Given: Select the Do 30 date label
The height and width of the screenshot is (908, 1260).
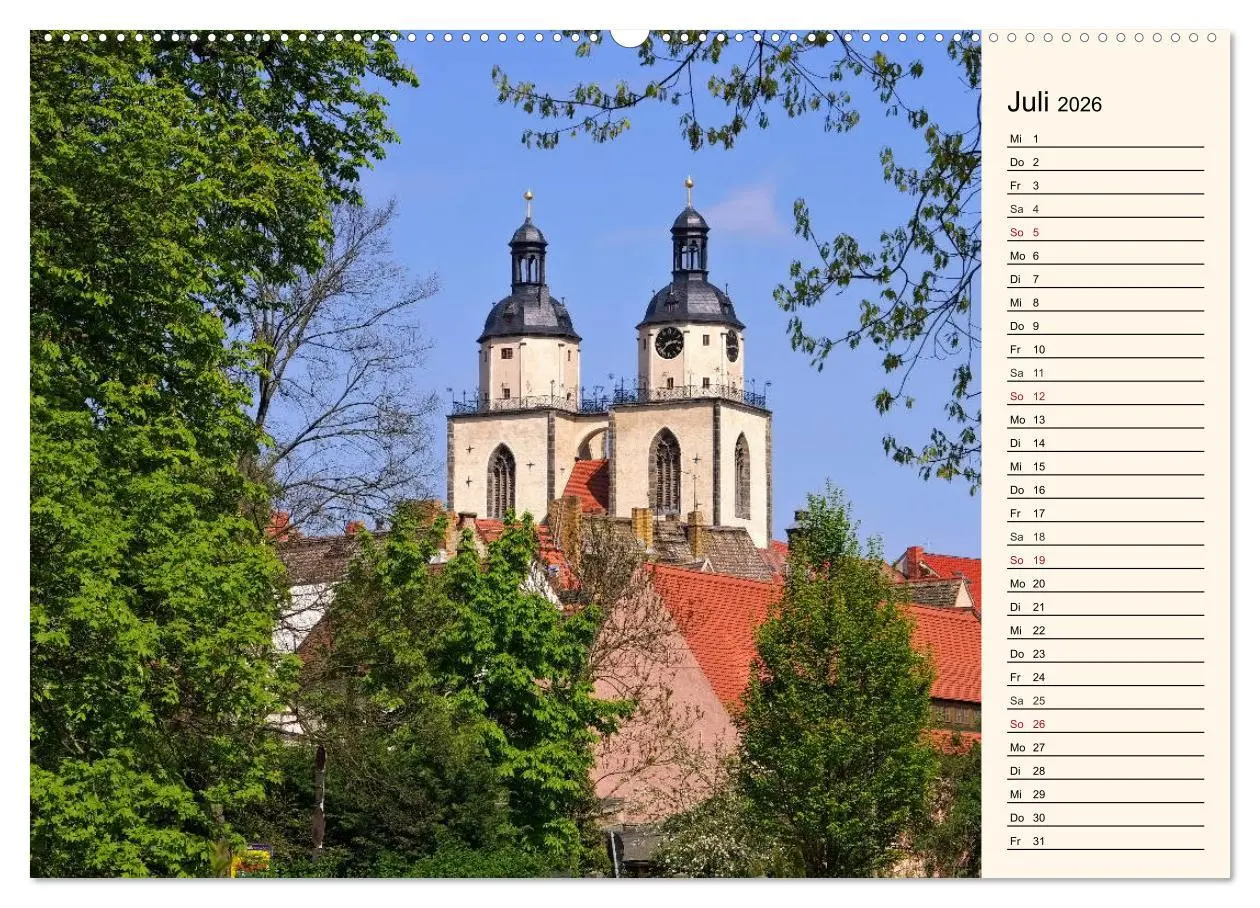Looking at the screenshot, I should tap(1025, 817).
